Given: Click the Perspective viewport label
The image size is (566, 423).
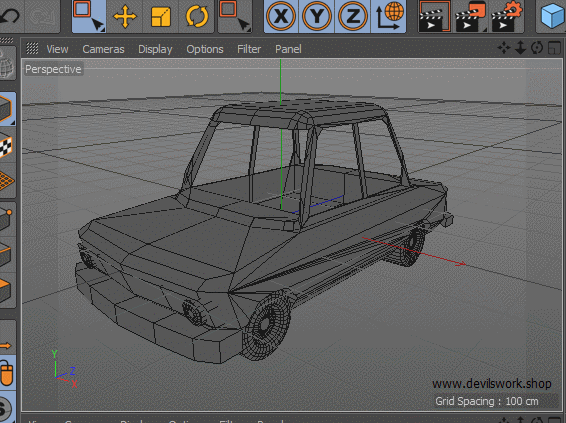Looking at the screenshot, I should pos(53,69).
